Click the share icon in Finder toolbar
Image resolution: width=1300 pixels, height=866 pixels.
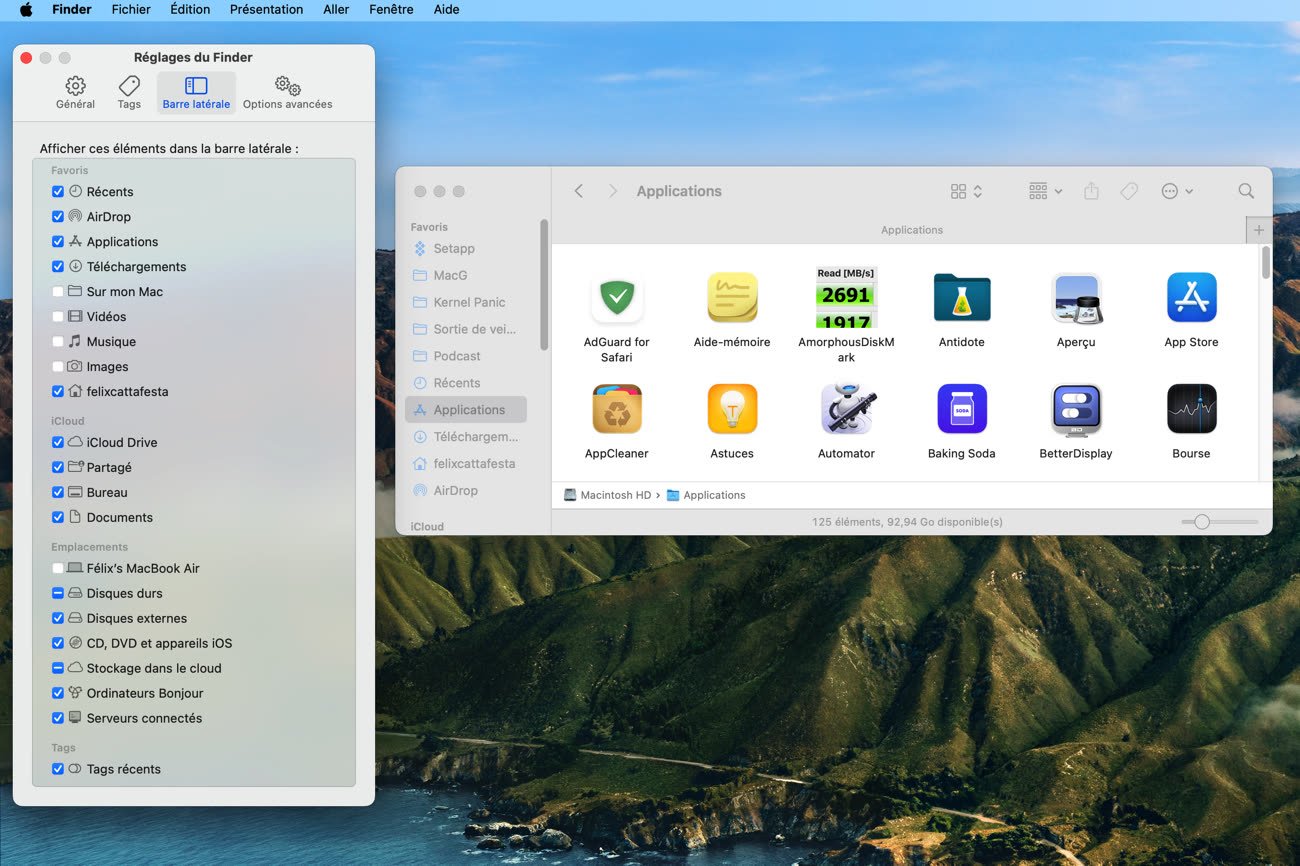(1091, 191)
